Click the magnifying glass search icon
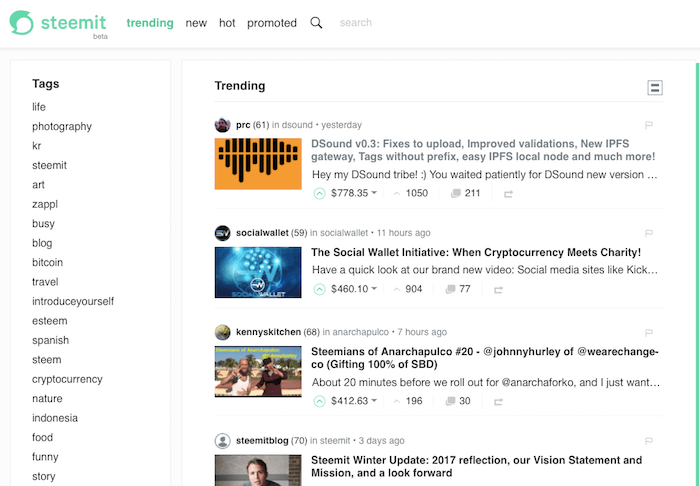700x486 pixels. [316, 23]
